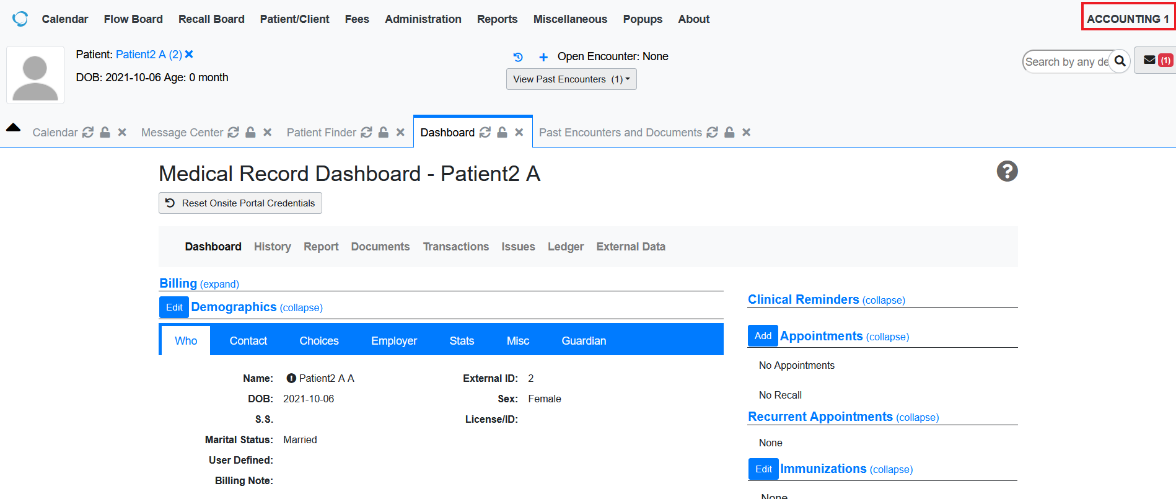Screen dimensions: 1176x499
Task: Lock the Calendar tab
Action: click(106, 133)
